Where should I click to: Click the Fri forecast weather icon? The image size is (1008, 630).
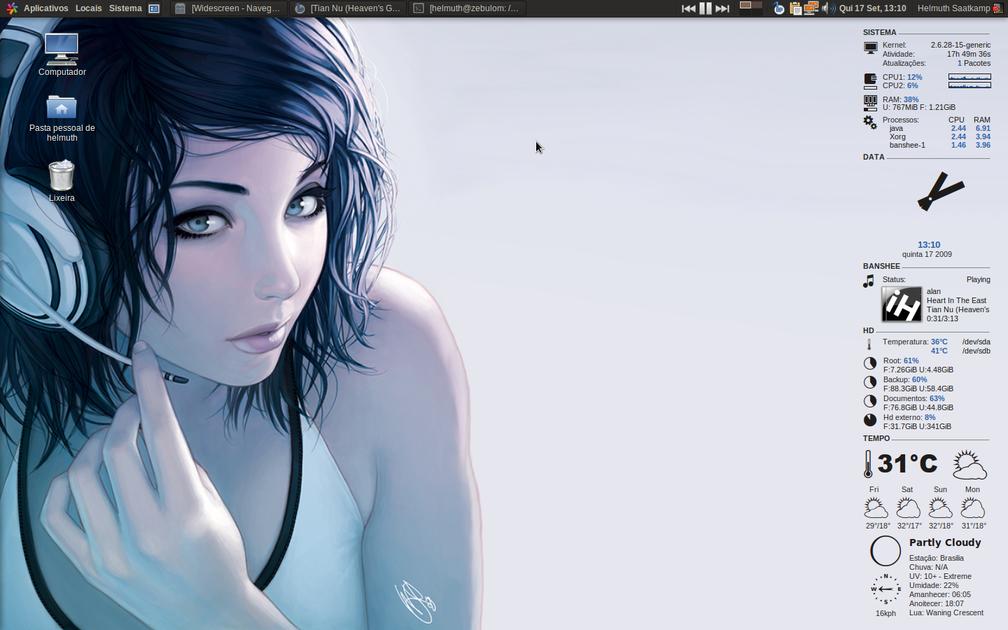point(875,508)
